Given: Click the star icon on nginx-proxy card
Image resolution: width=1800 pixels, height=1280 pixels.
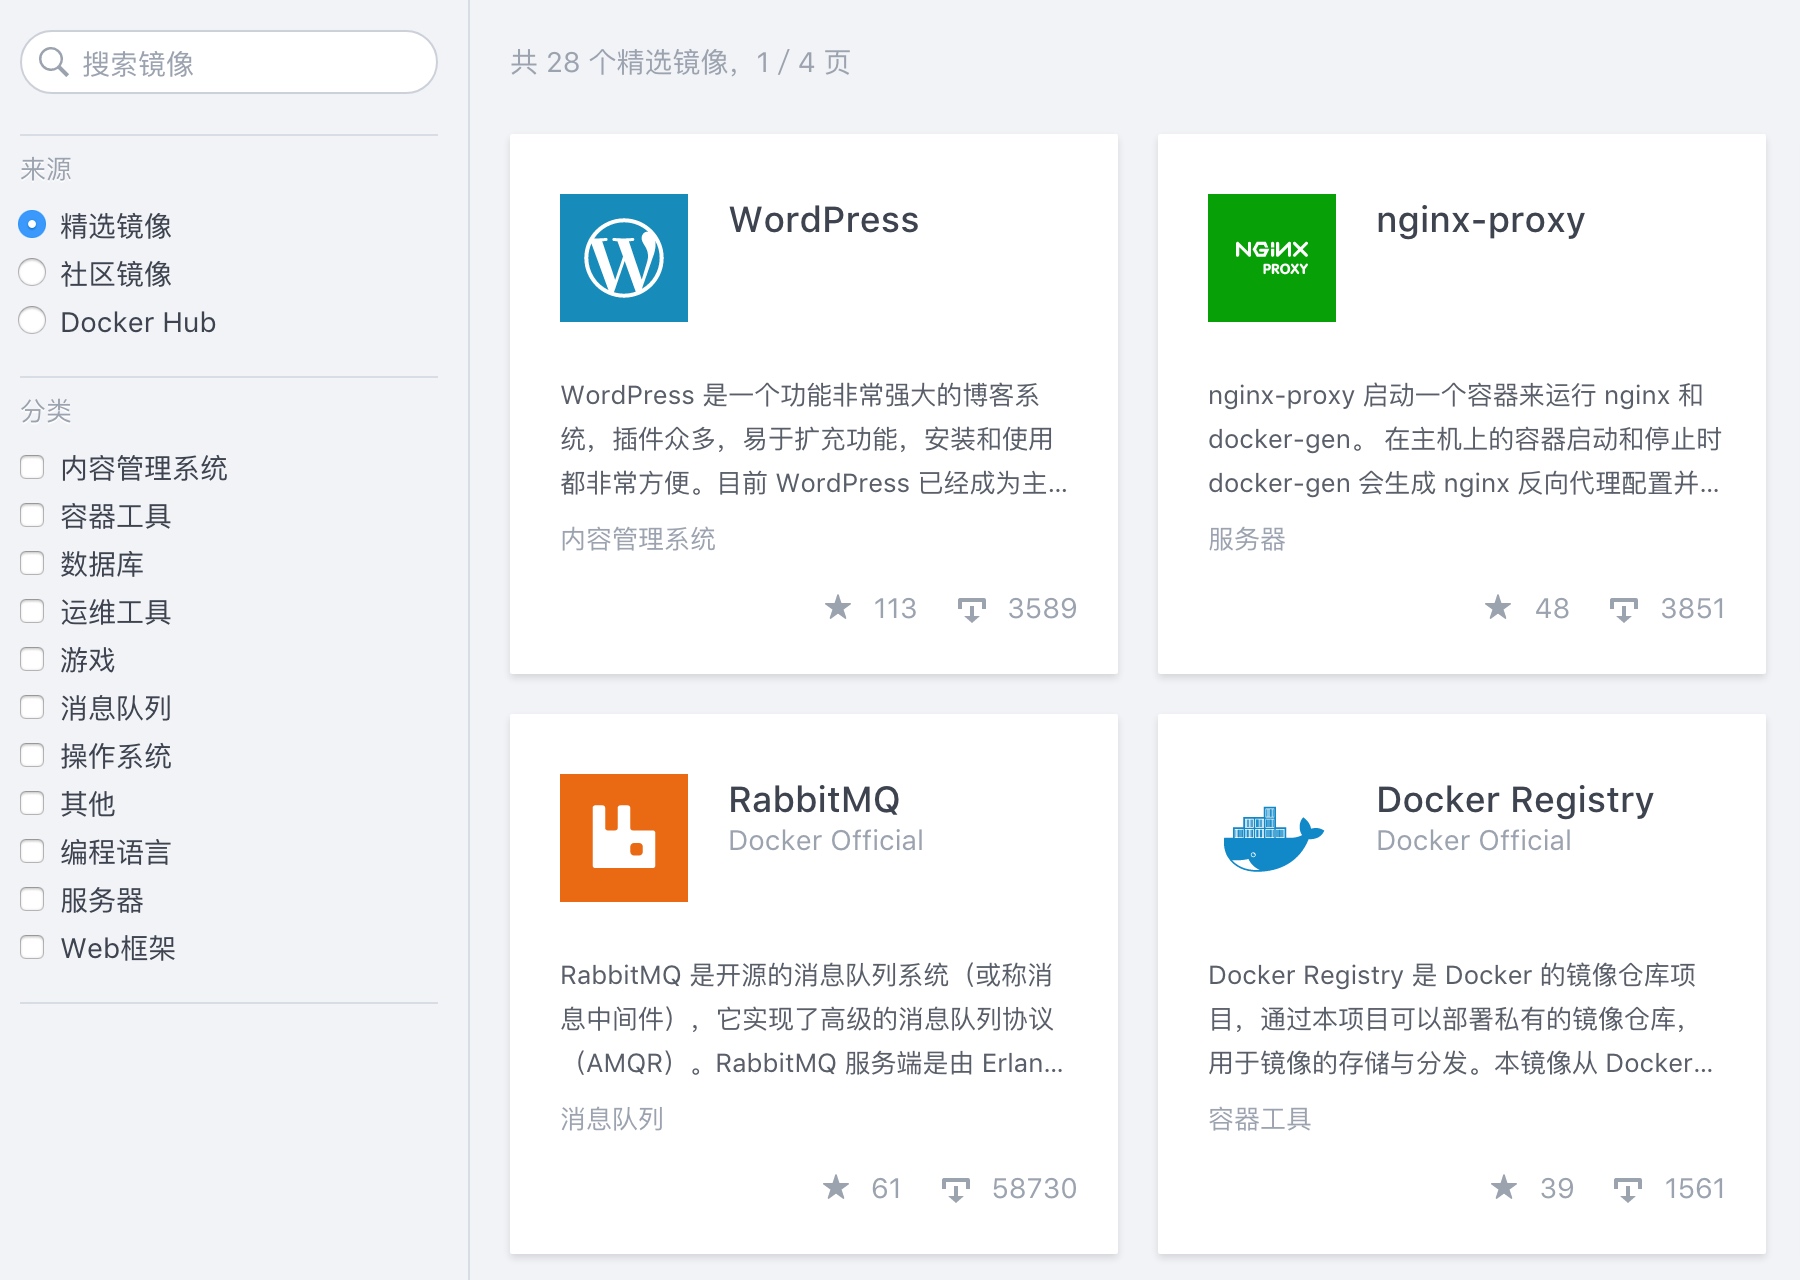Looking at the screenshot, I should tap(1498, 607).
